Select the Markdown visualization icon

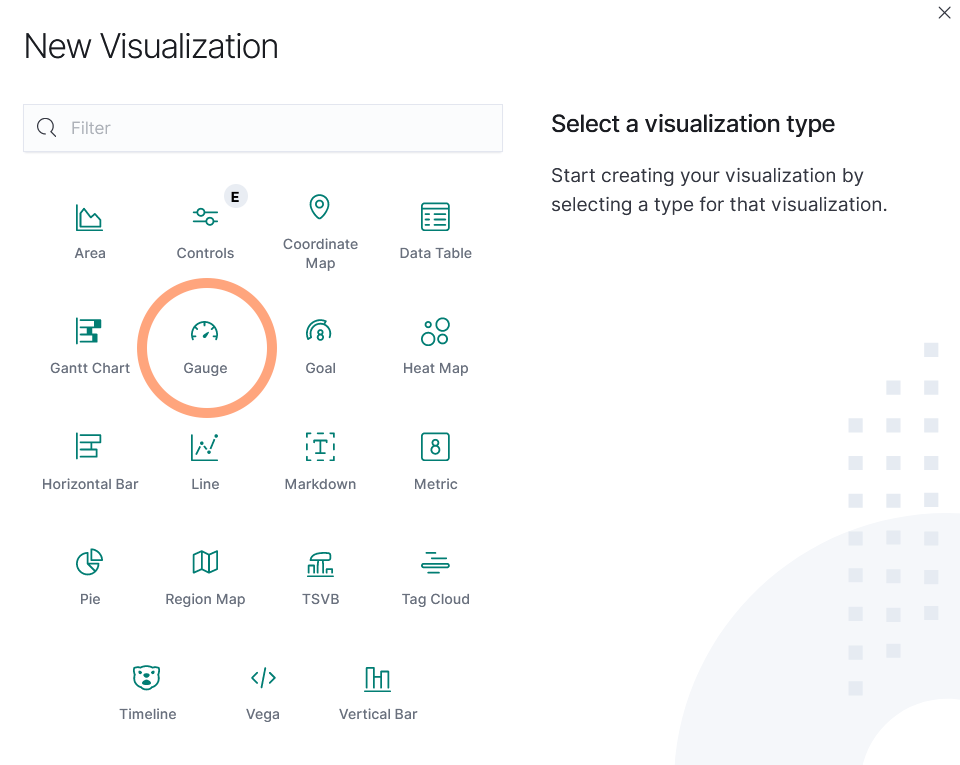coord(320,447)
